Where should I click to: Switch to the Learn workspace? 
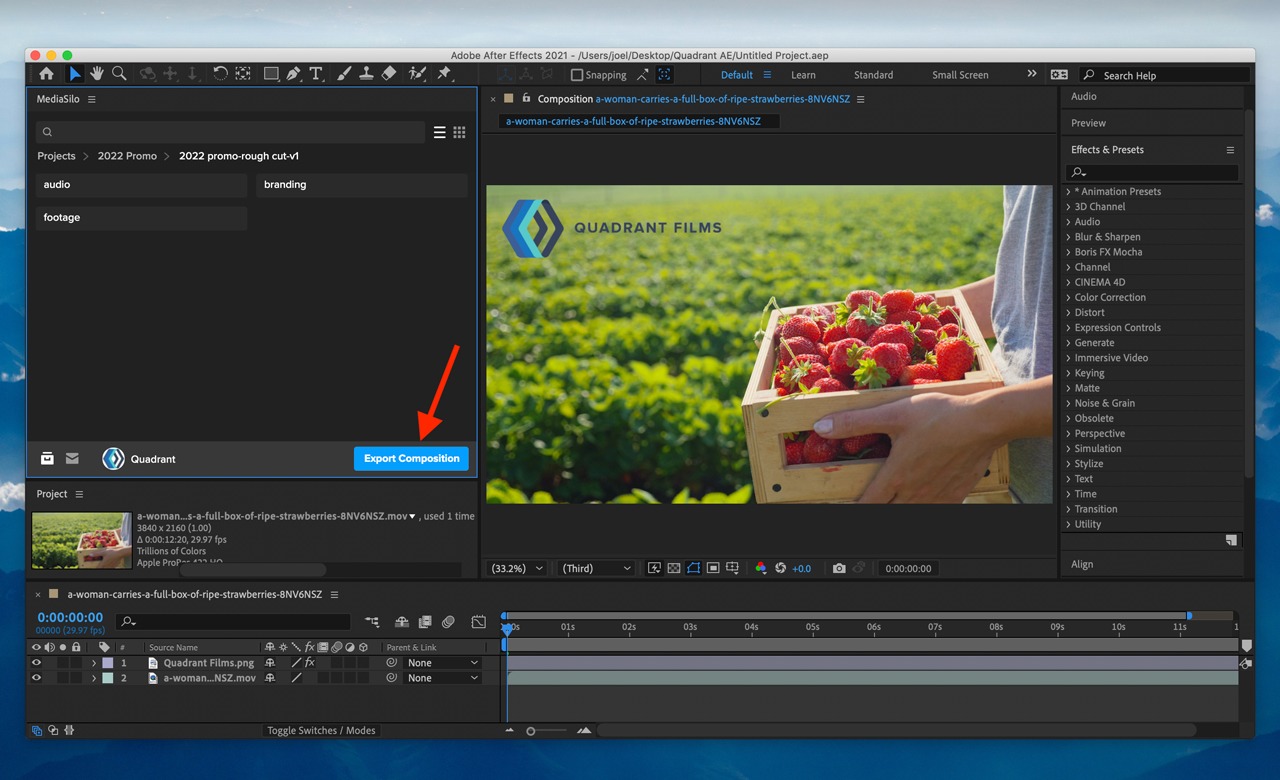(803, 75)
